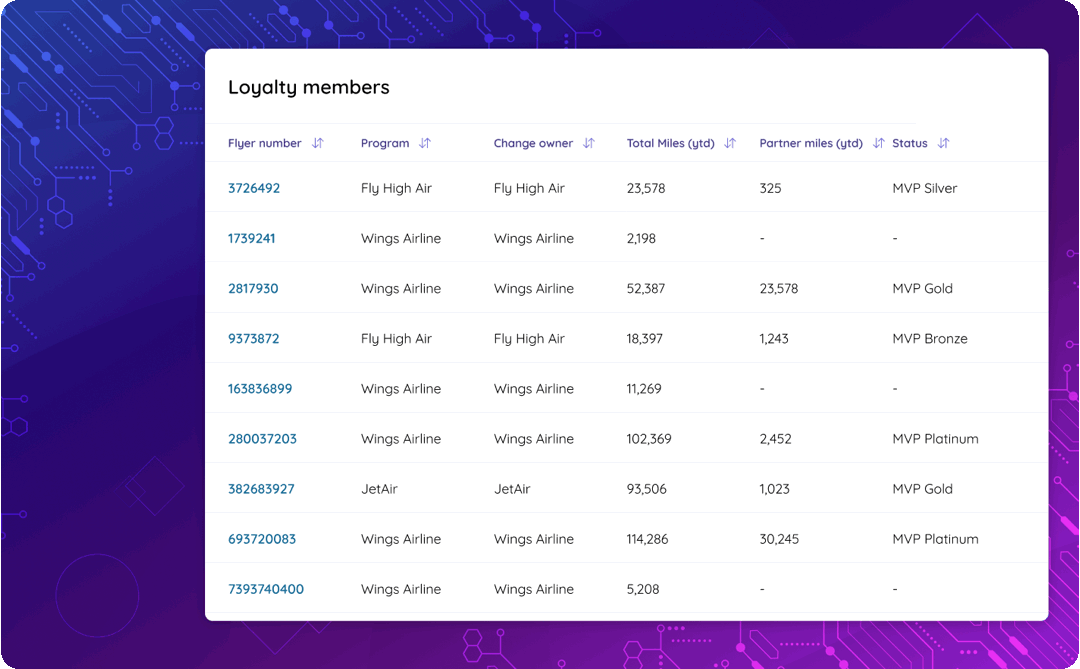
Task: Click the partner miles value 1,023
Action: 775,489
